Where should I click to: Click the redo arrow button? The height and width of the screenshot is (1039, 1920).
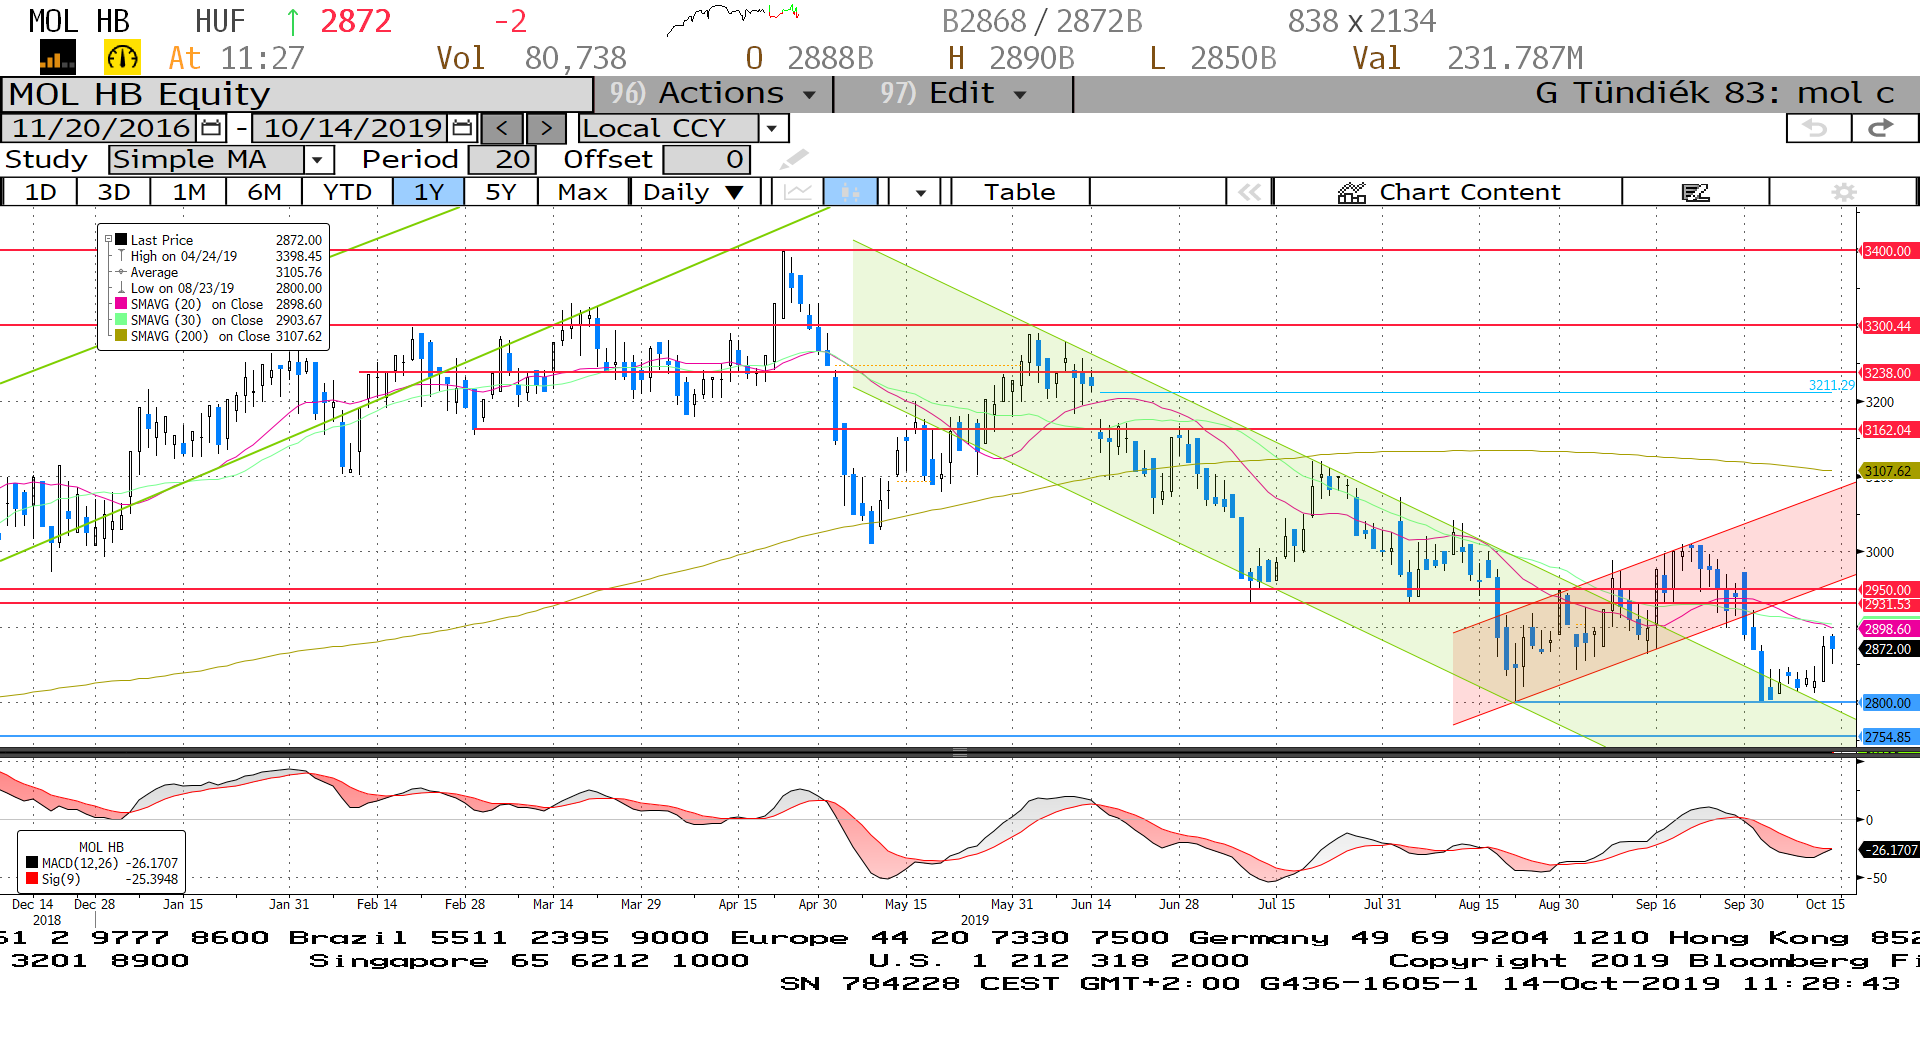[1883, 128]
